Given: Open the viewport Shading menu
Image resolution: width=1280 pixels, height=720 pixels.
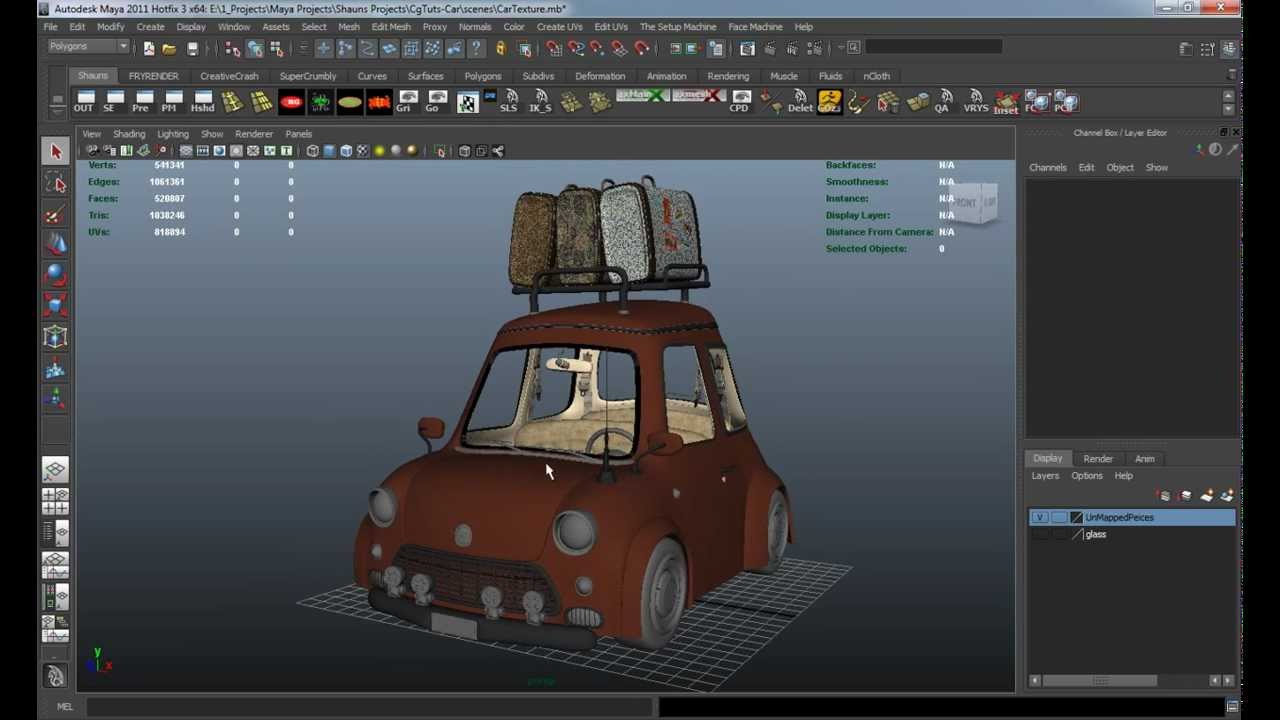Looking at the screenshot, I should click(x=129, y=134).
